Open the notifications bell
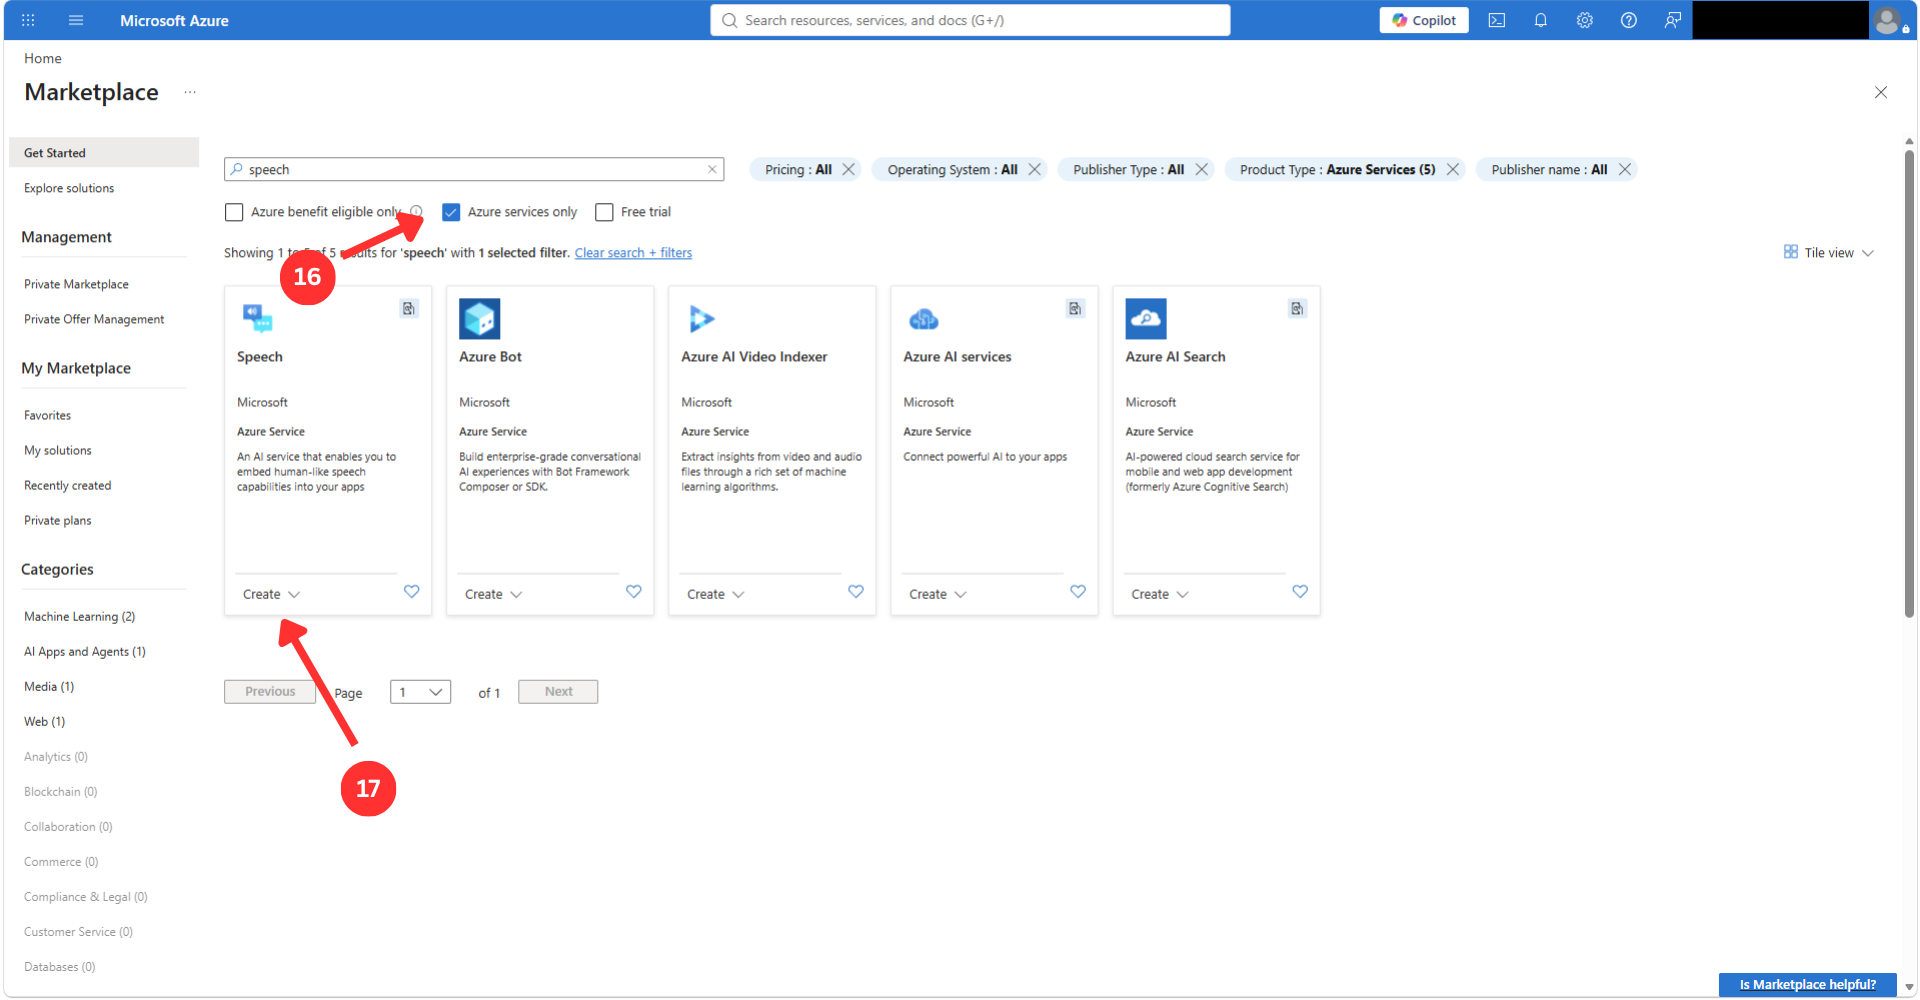This screenshot has width=1920, height=1000. click(1541, 20)
